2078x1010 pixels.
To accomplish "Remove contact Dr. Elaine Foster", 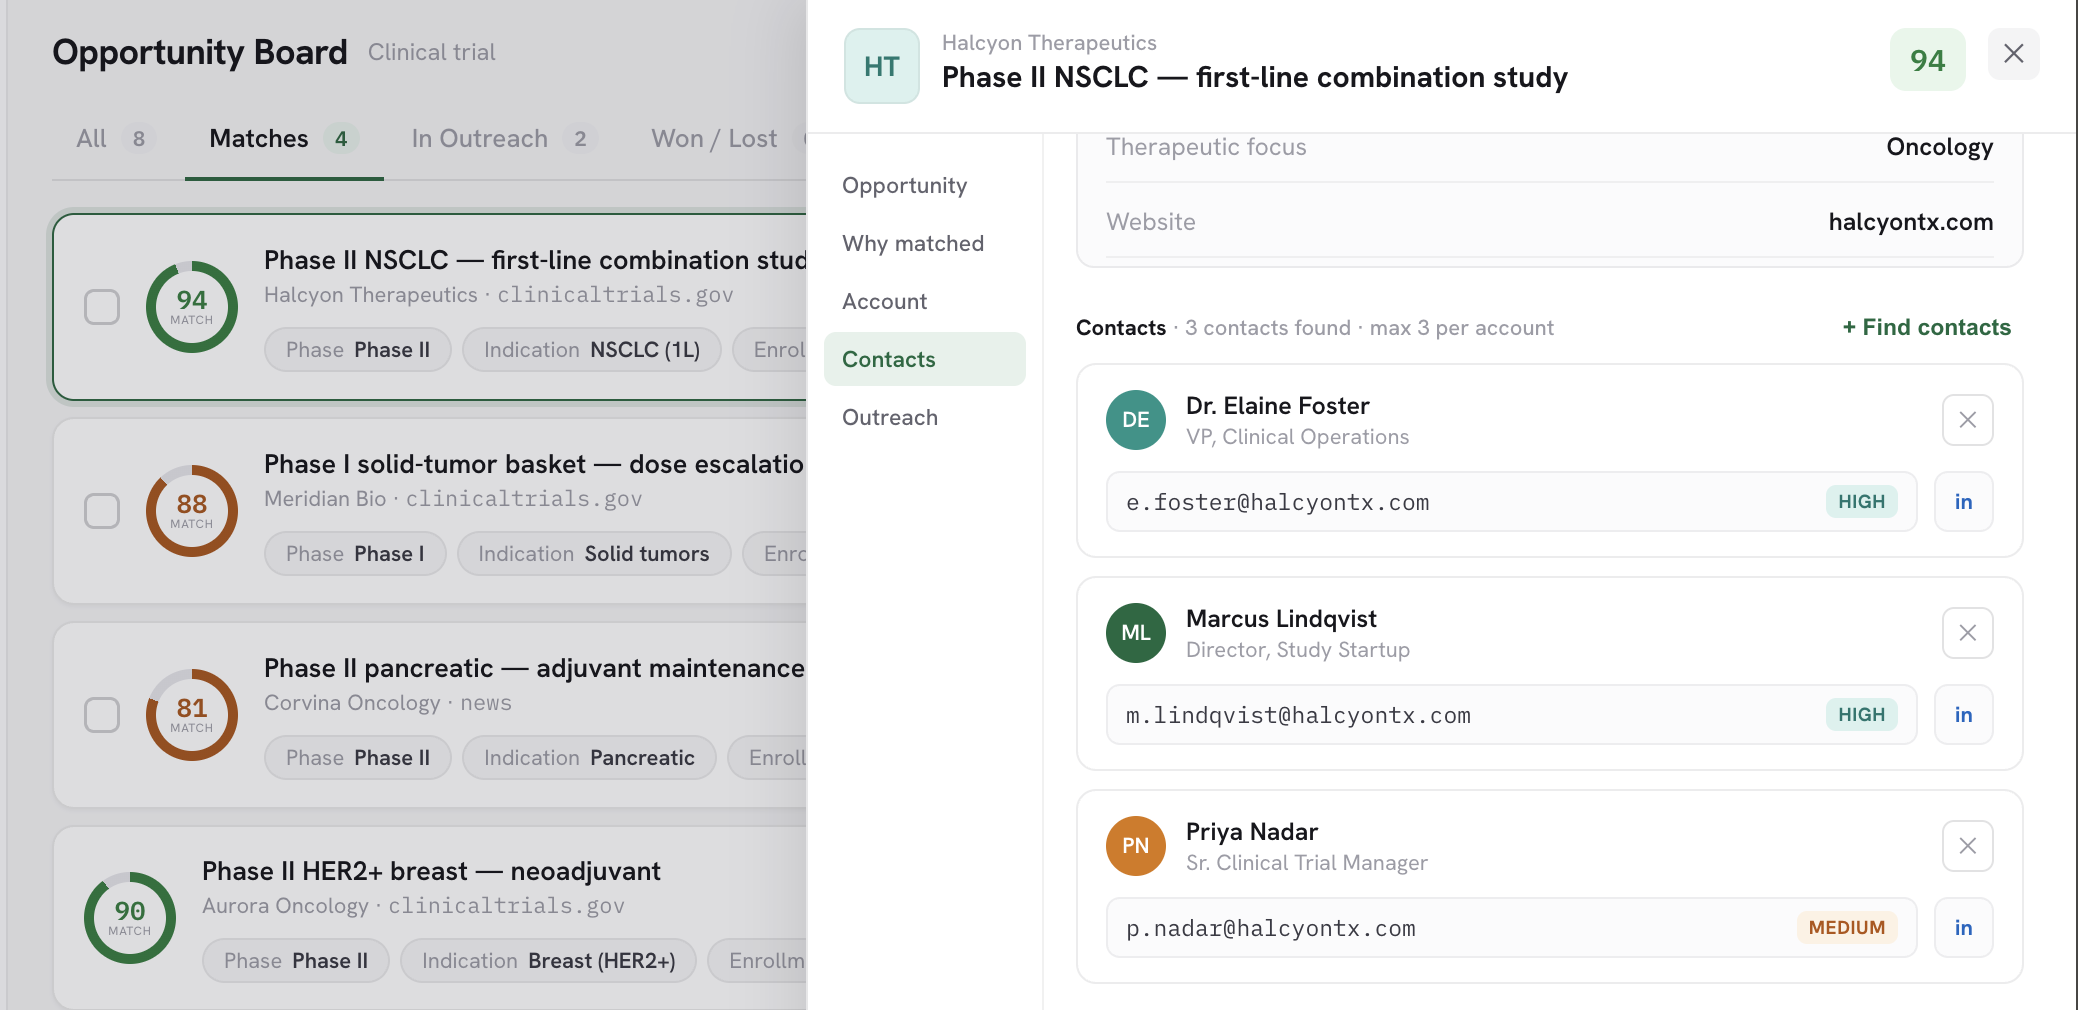I will 1967,420.
